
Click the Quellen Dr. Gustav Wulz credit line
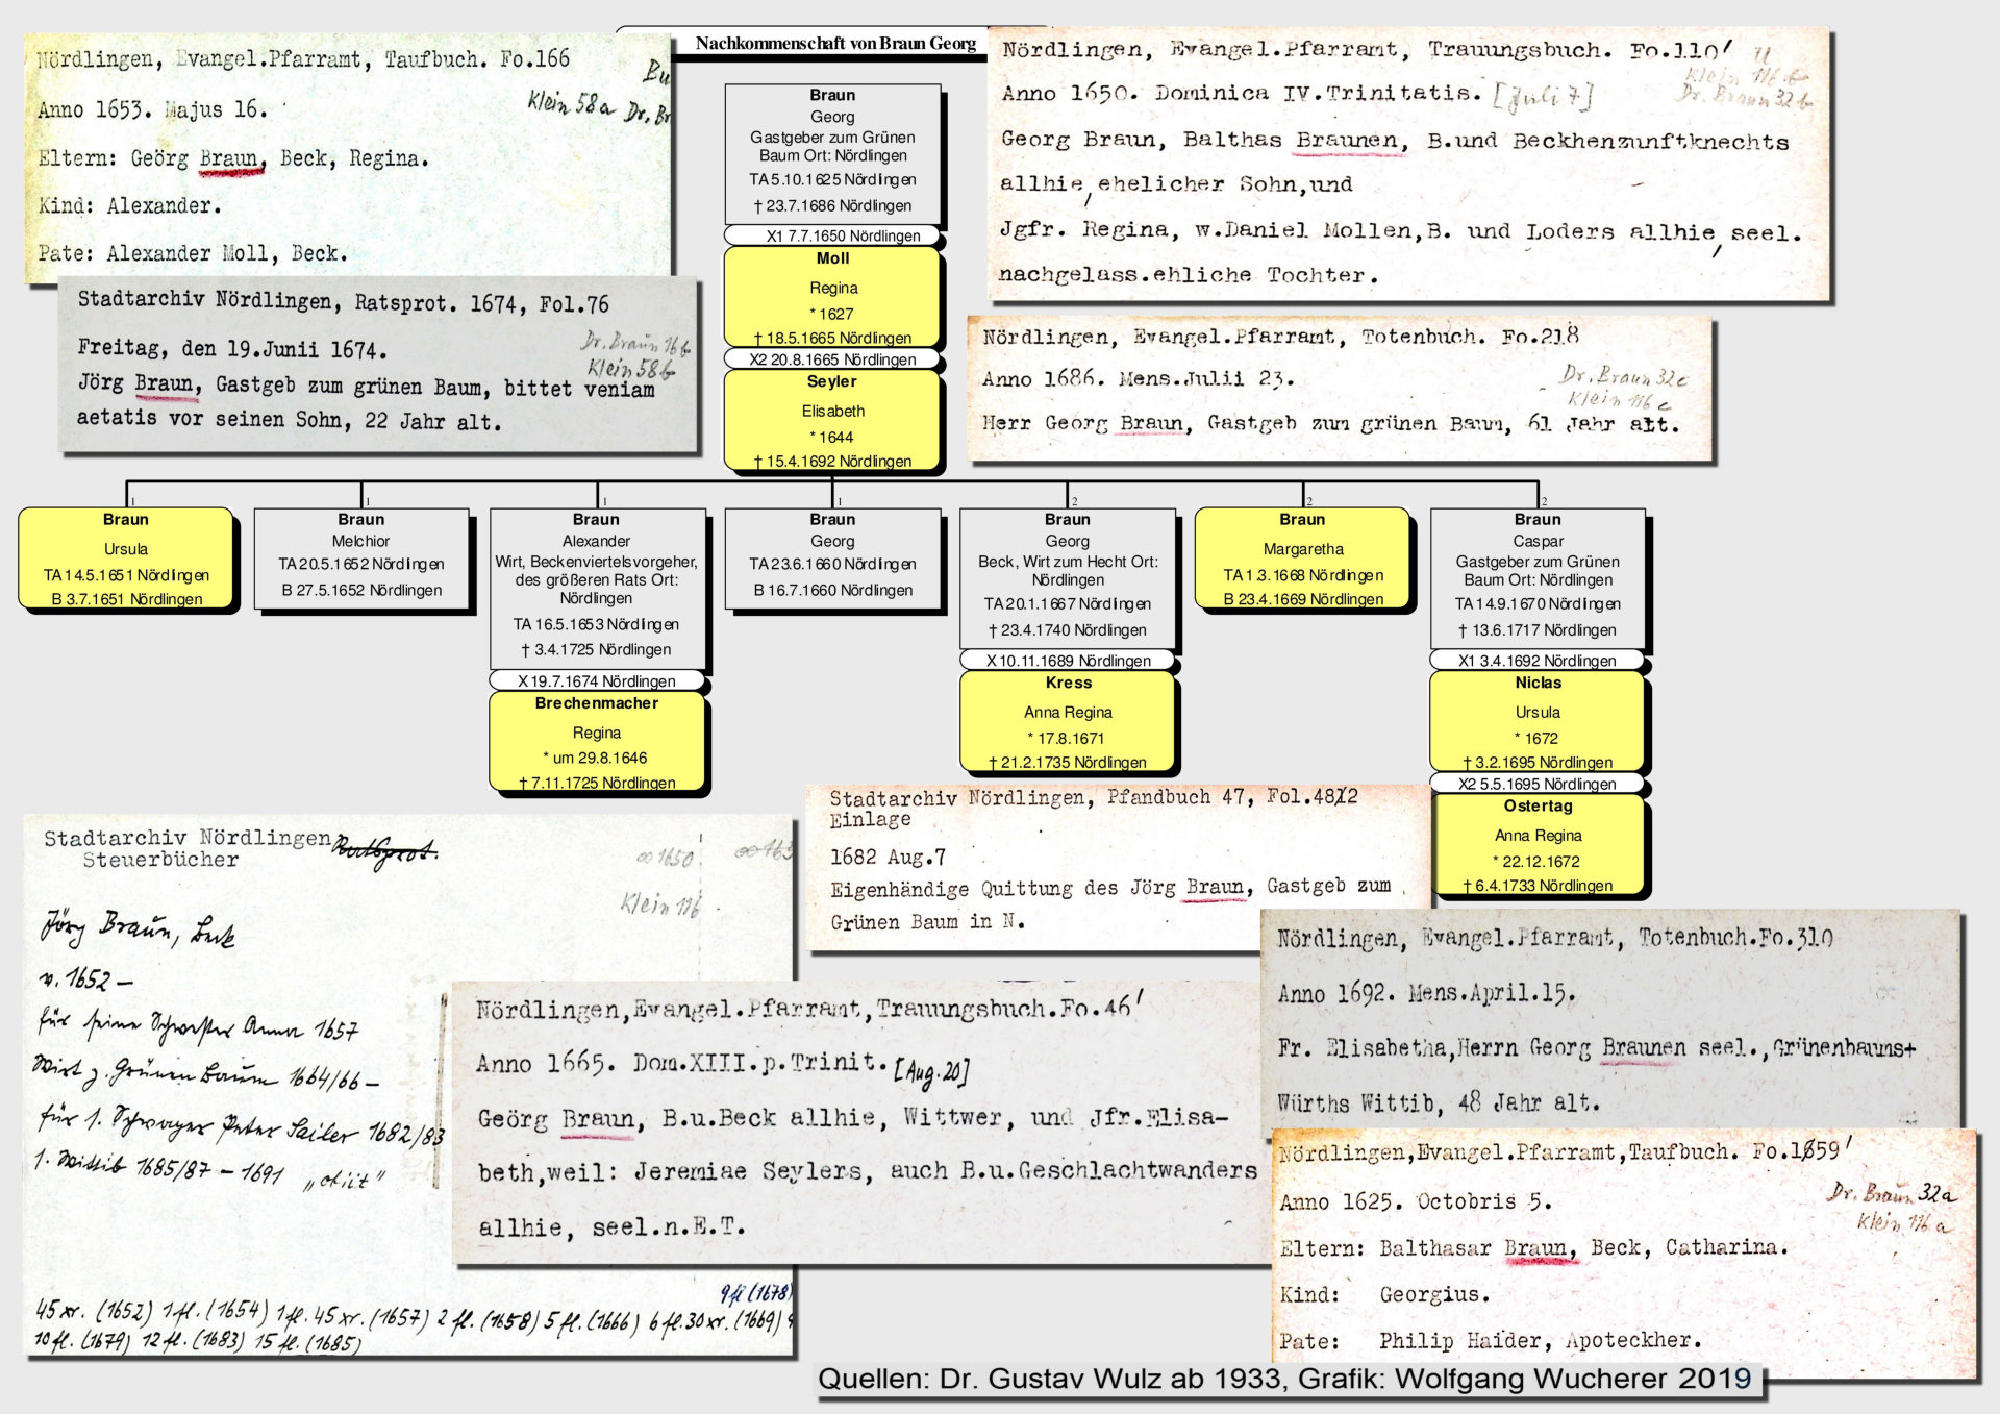tap(1284, 1379)
